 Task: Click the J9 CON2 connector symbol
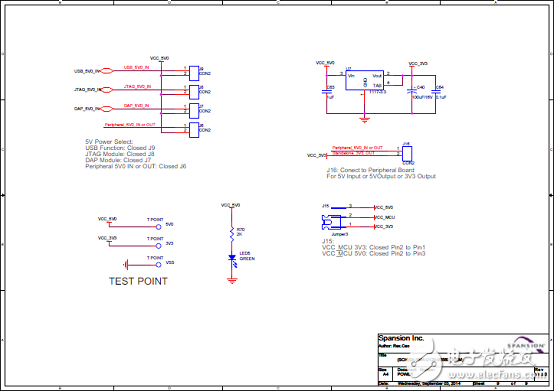click(x=194, y=73)
